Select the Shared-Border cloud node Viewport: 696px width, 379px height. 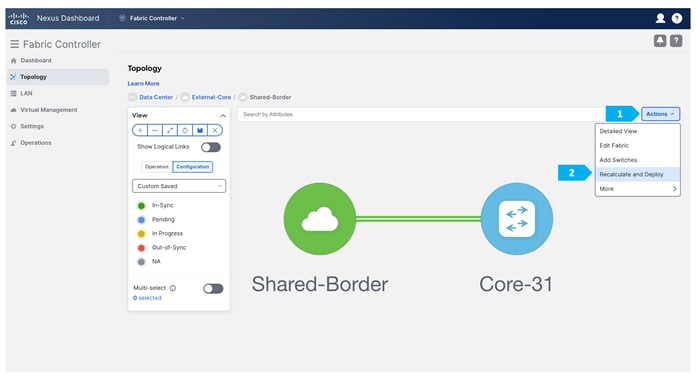pos(320,219)
